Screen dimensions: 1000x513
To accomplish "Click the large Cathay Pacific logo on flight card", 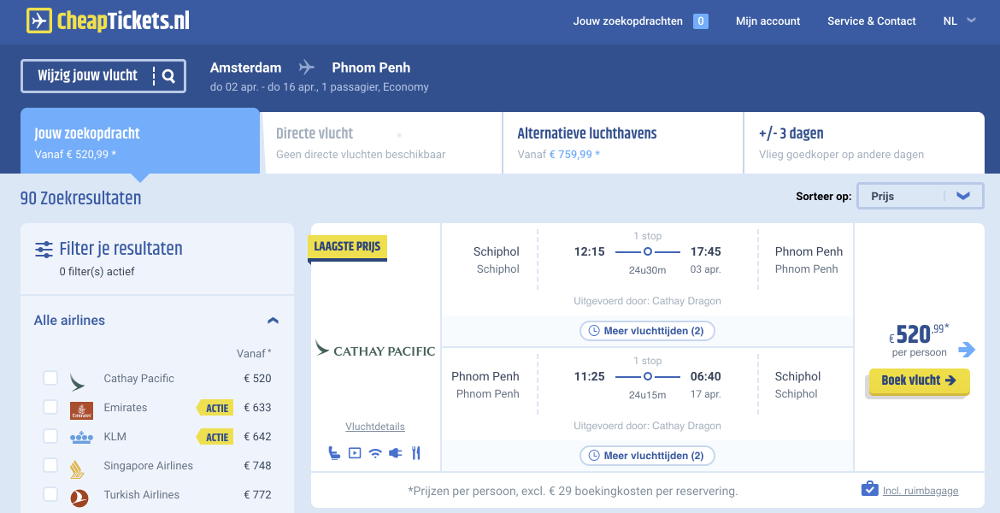I will [375, 350].
